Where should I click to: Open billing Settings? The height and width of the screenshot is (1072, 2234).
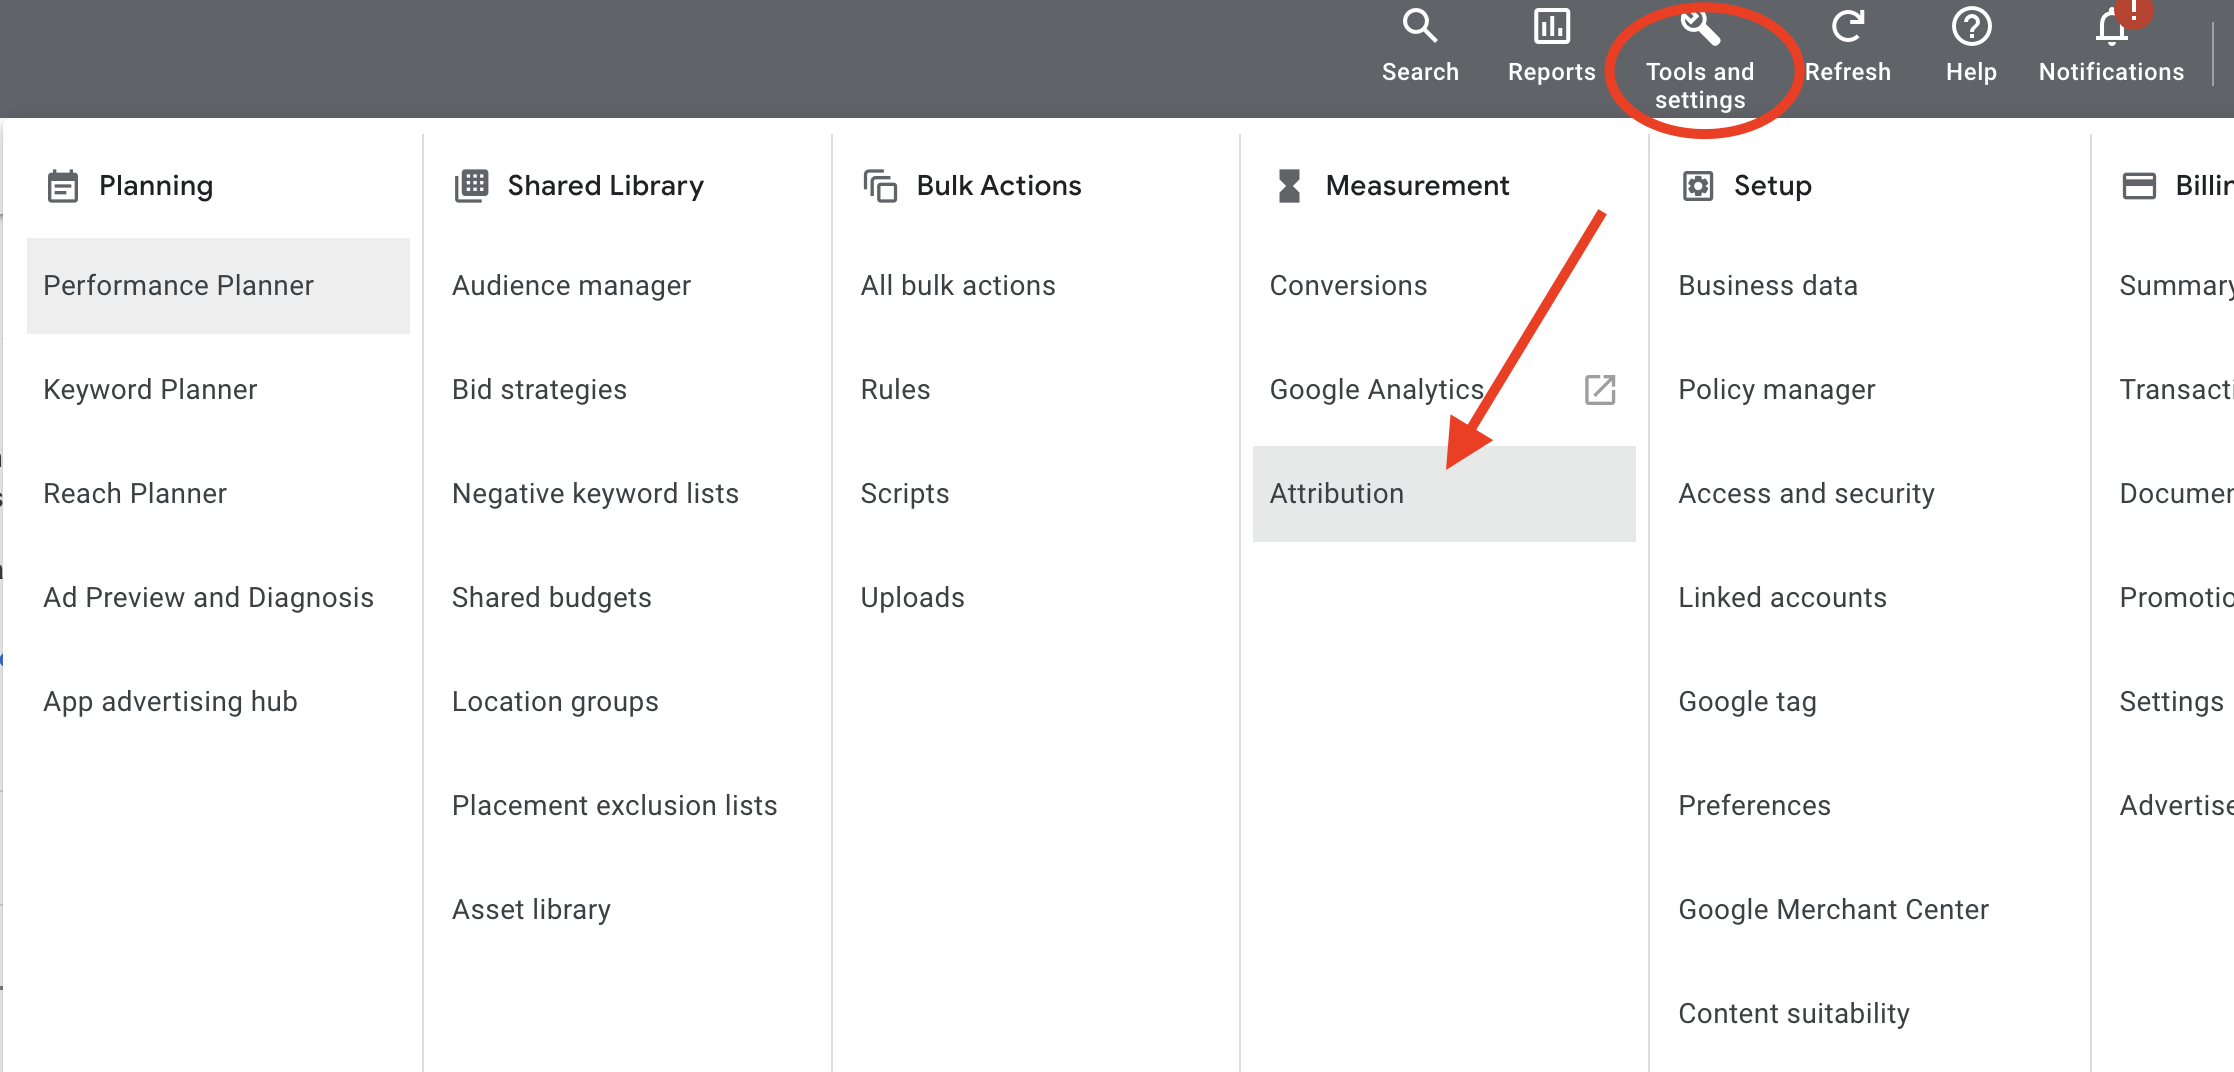pos(2171,702)
